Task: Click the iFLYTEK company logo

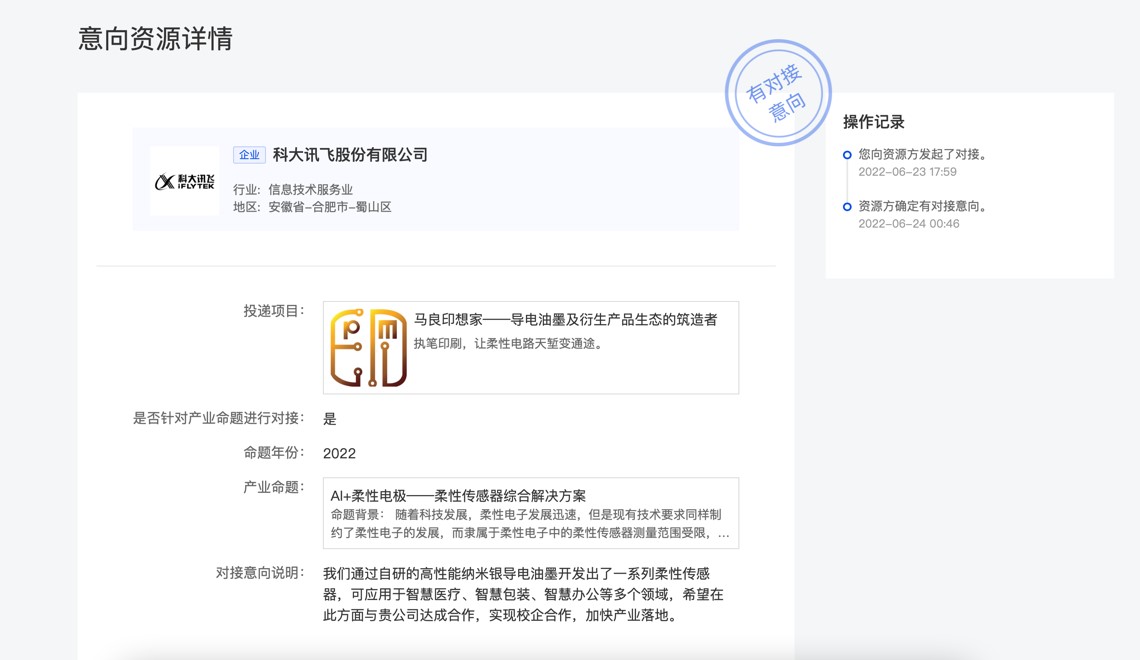Action: [x=185, y=181]
